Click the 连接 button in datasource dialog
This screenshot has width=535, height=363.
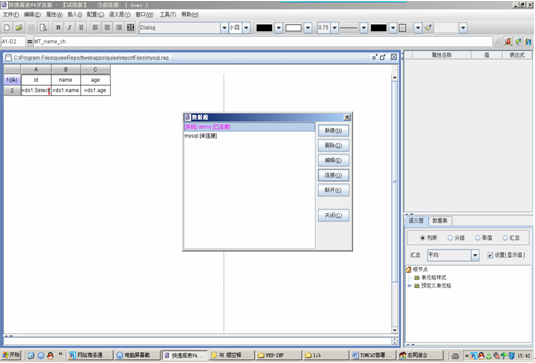(333, 175)
